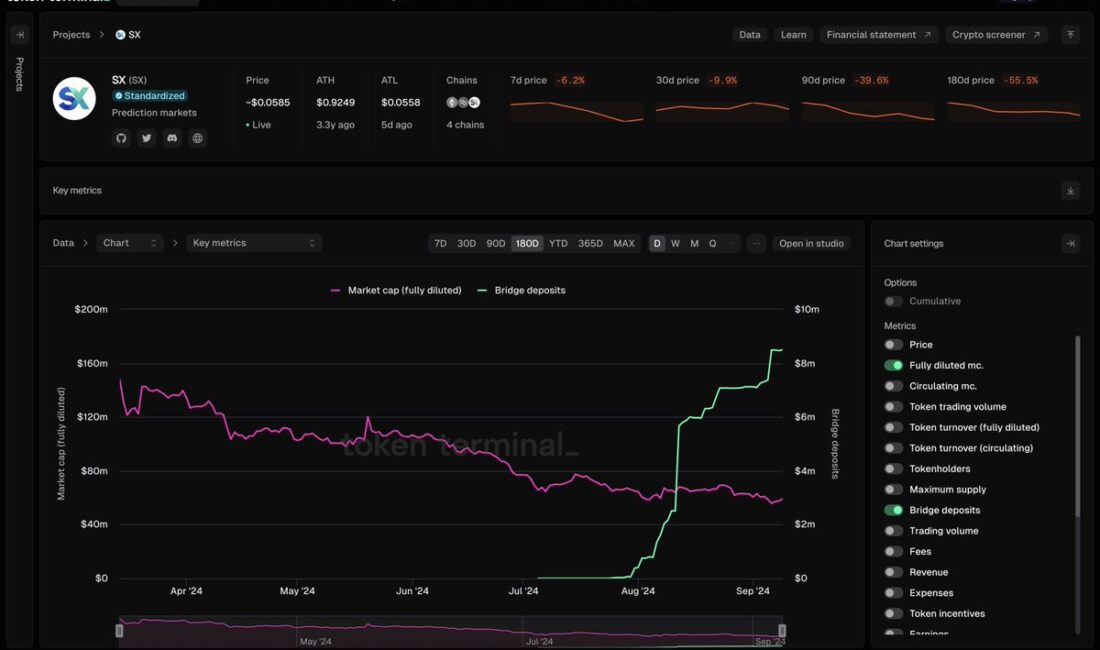The width and height of the screenshot is (1100, 650).
Task: Open the SX GitHub link icon
Action: coord(121,138)
